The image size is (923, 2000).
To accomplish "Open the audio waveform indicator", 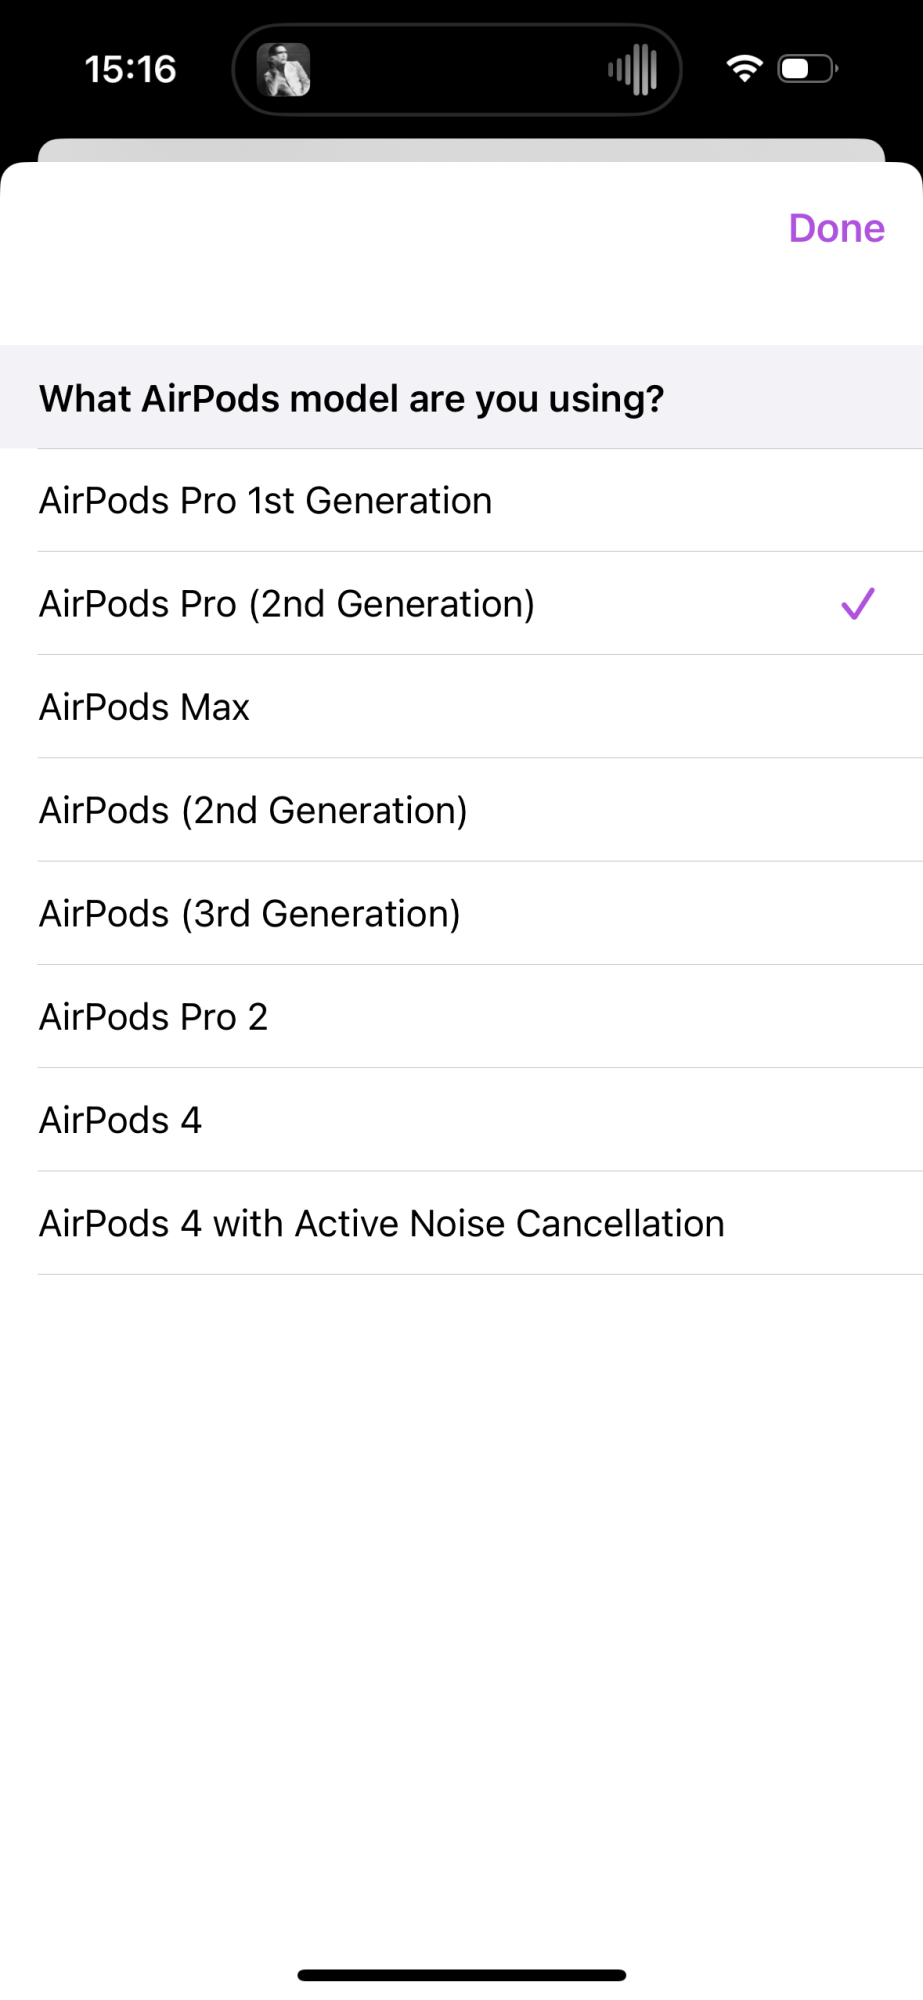I will pos(632,70).
